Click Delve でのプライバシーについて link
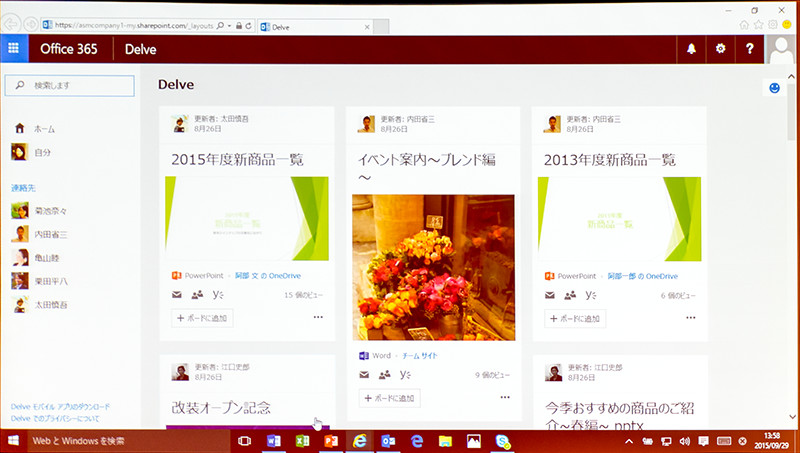This screenshot has width=800, height=453. 55,418
